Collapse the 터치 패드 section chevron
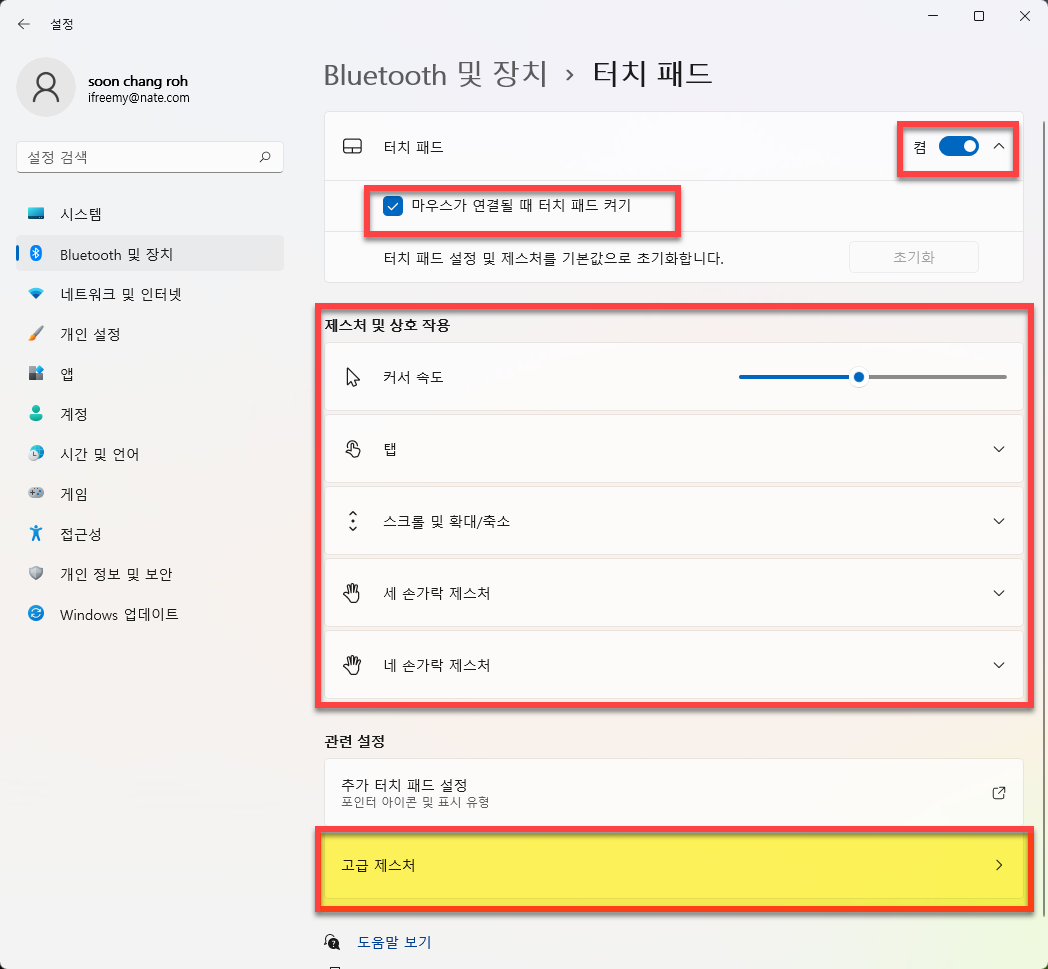Viewport: 1048px width, 969px height. click(x=998, y=145)
